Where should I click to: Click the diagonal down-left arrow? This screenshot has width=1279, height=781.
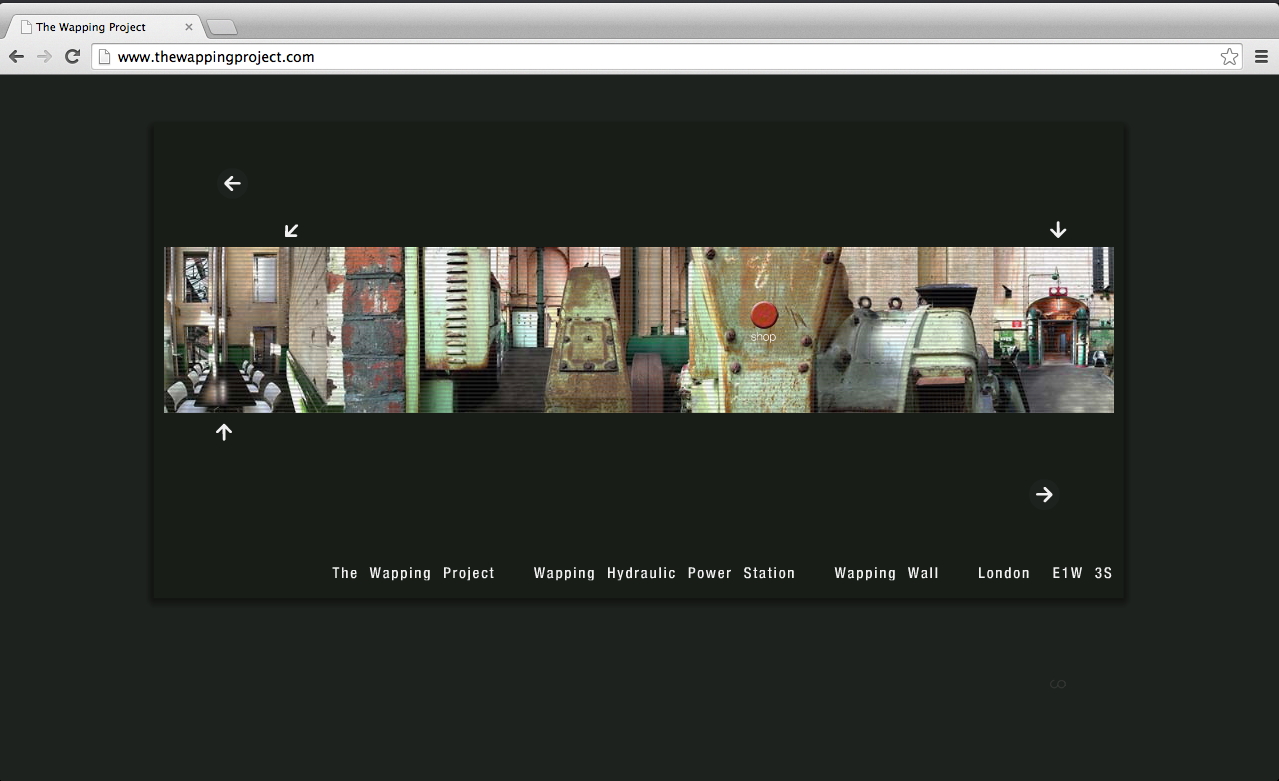[292, 231]
